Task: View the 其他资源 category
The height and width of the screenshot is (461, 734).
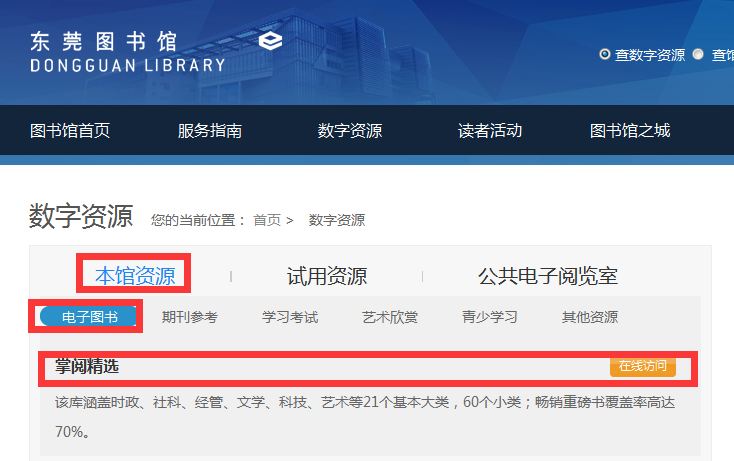Action: click(590, 317)
